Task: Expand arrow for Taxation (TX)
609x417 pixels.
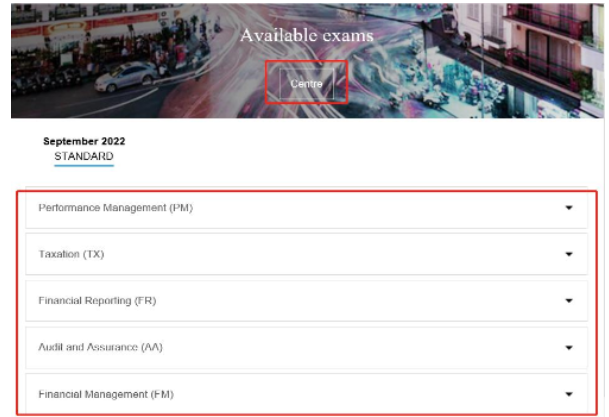Action: point(569,254)
